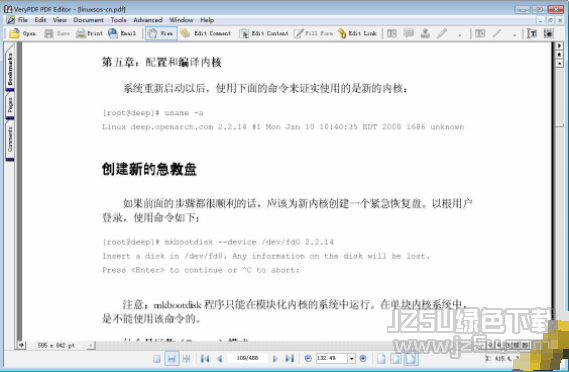Set view to actual size page icon
This screenshot has width=569, height=372.
pyautogui.click(x=381, y=359)
